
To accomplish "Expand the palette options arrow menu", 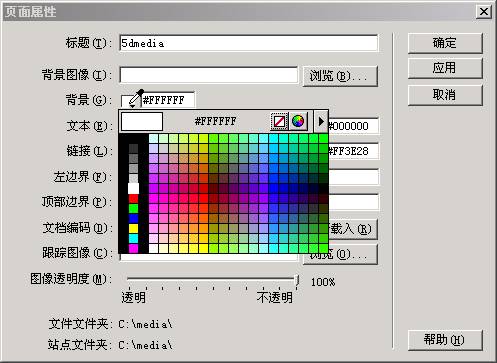I will (321, 121).
